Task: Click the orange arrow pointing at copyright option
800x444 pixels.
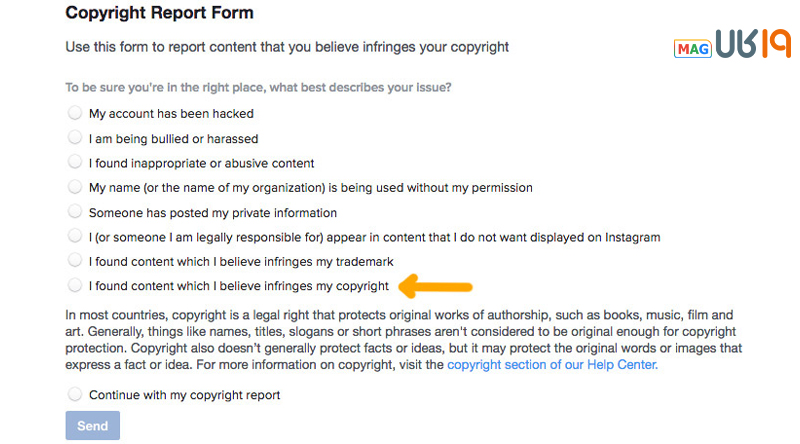Action: pyautogui.click(x=435, y=286)
